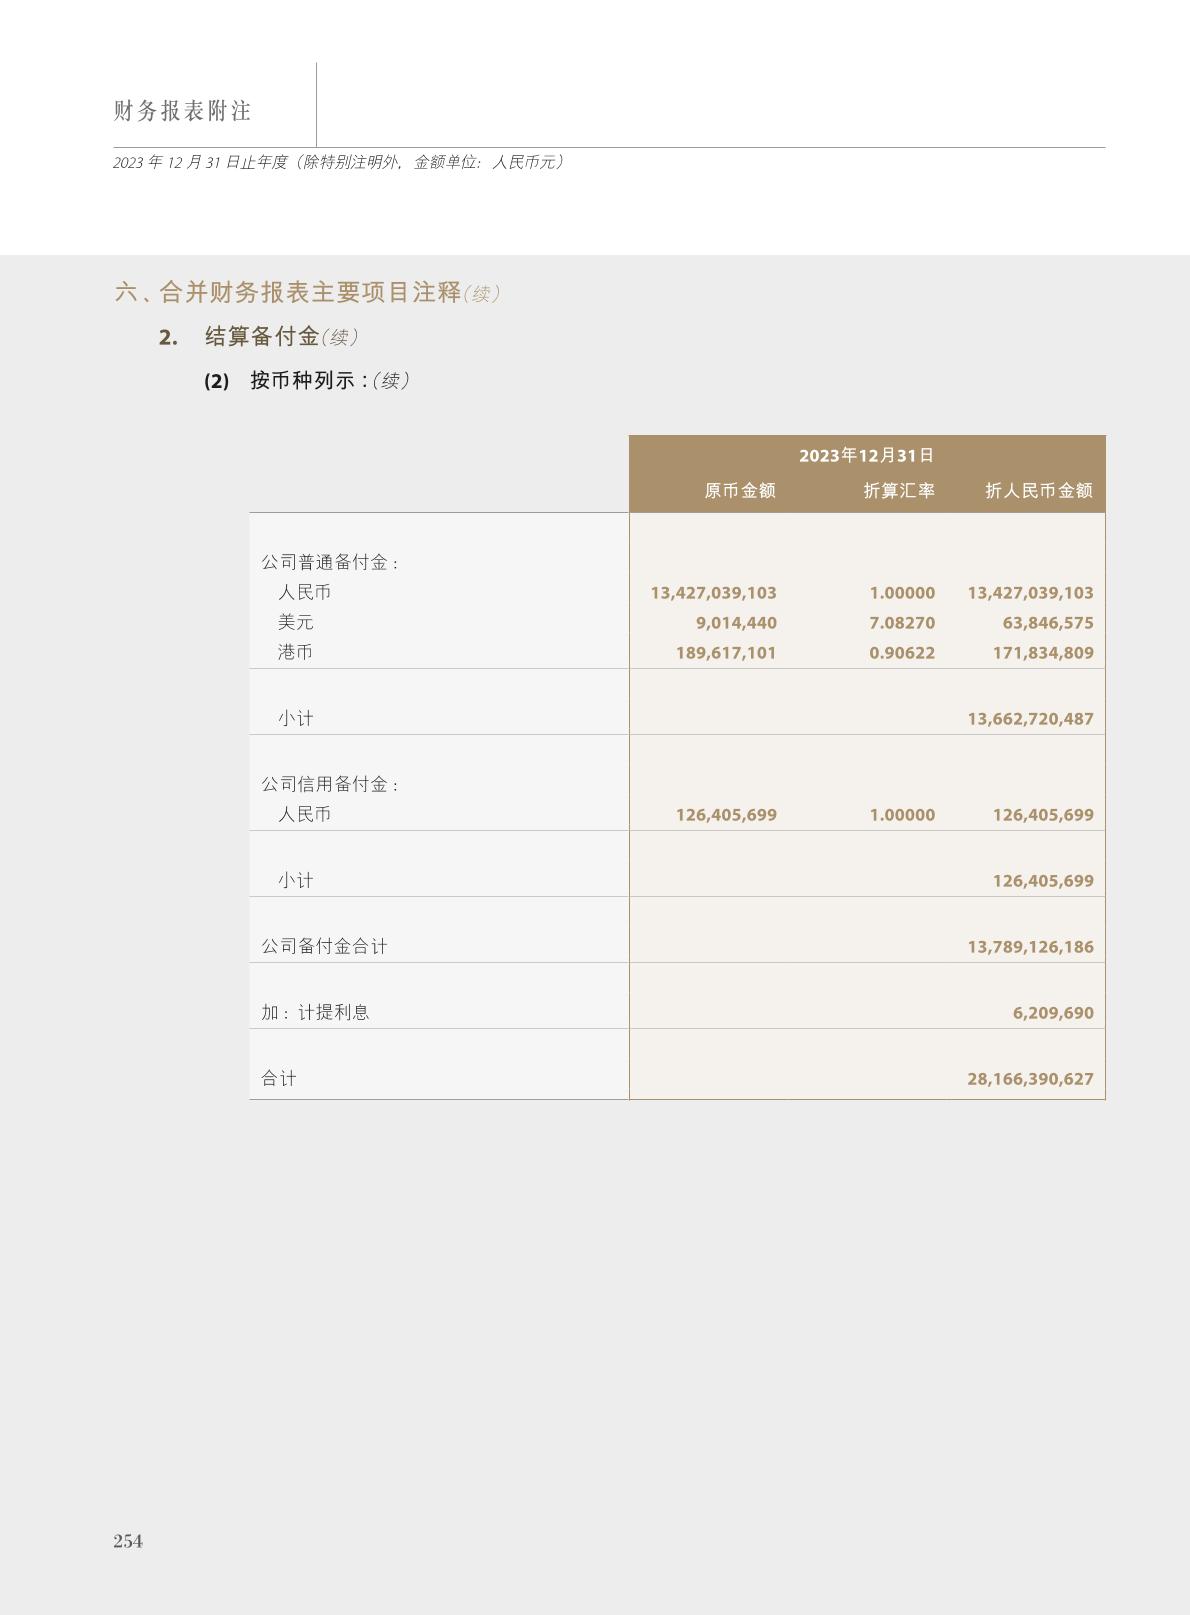The image size is (1190, 1615).
Task: Click the 财务报表附注 page header title
Action: (182, 111)
